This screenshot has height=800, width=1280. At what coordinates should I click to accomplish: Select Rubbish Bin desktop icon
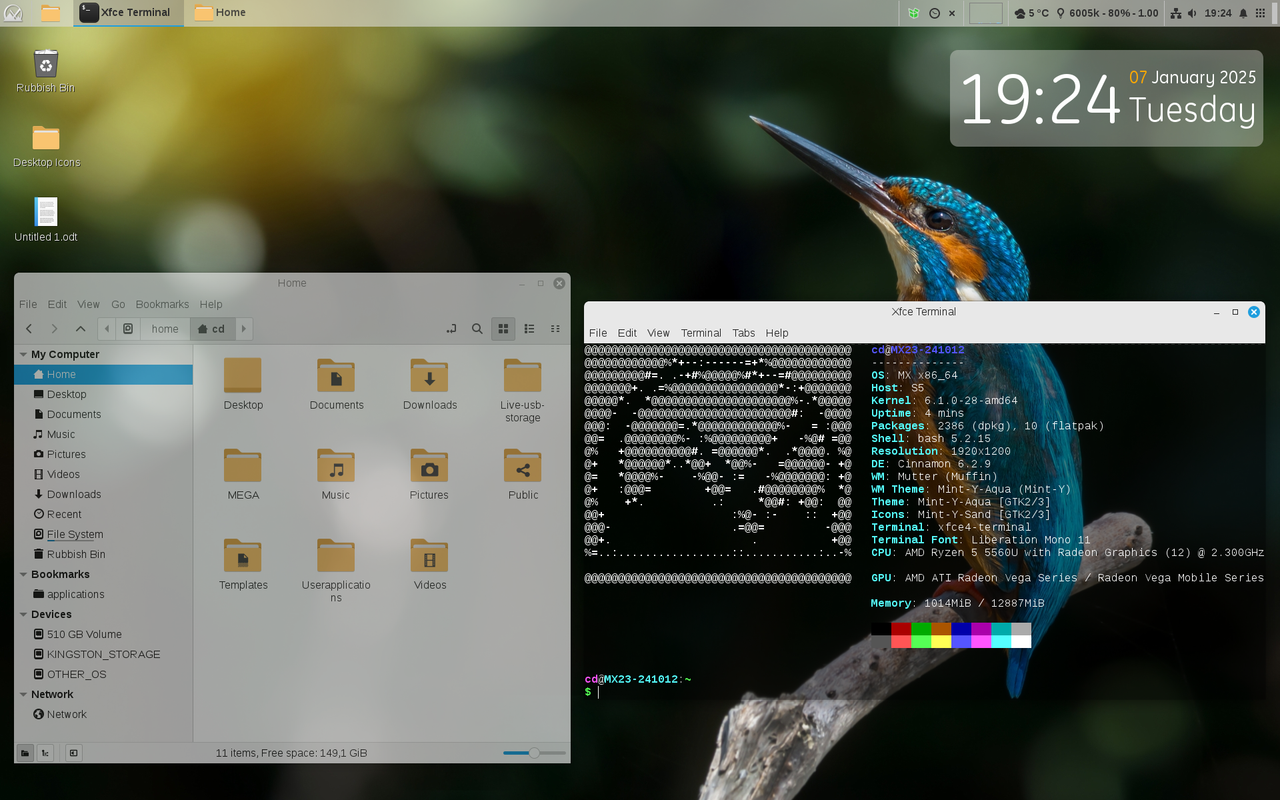[x=45, y=71]
